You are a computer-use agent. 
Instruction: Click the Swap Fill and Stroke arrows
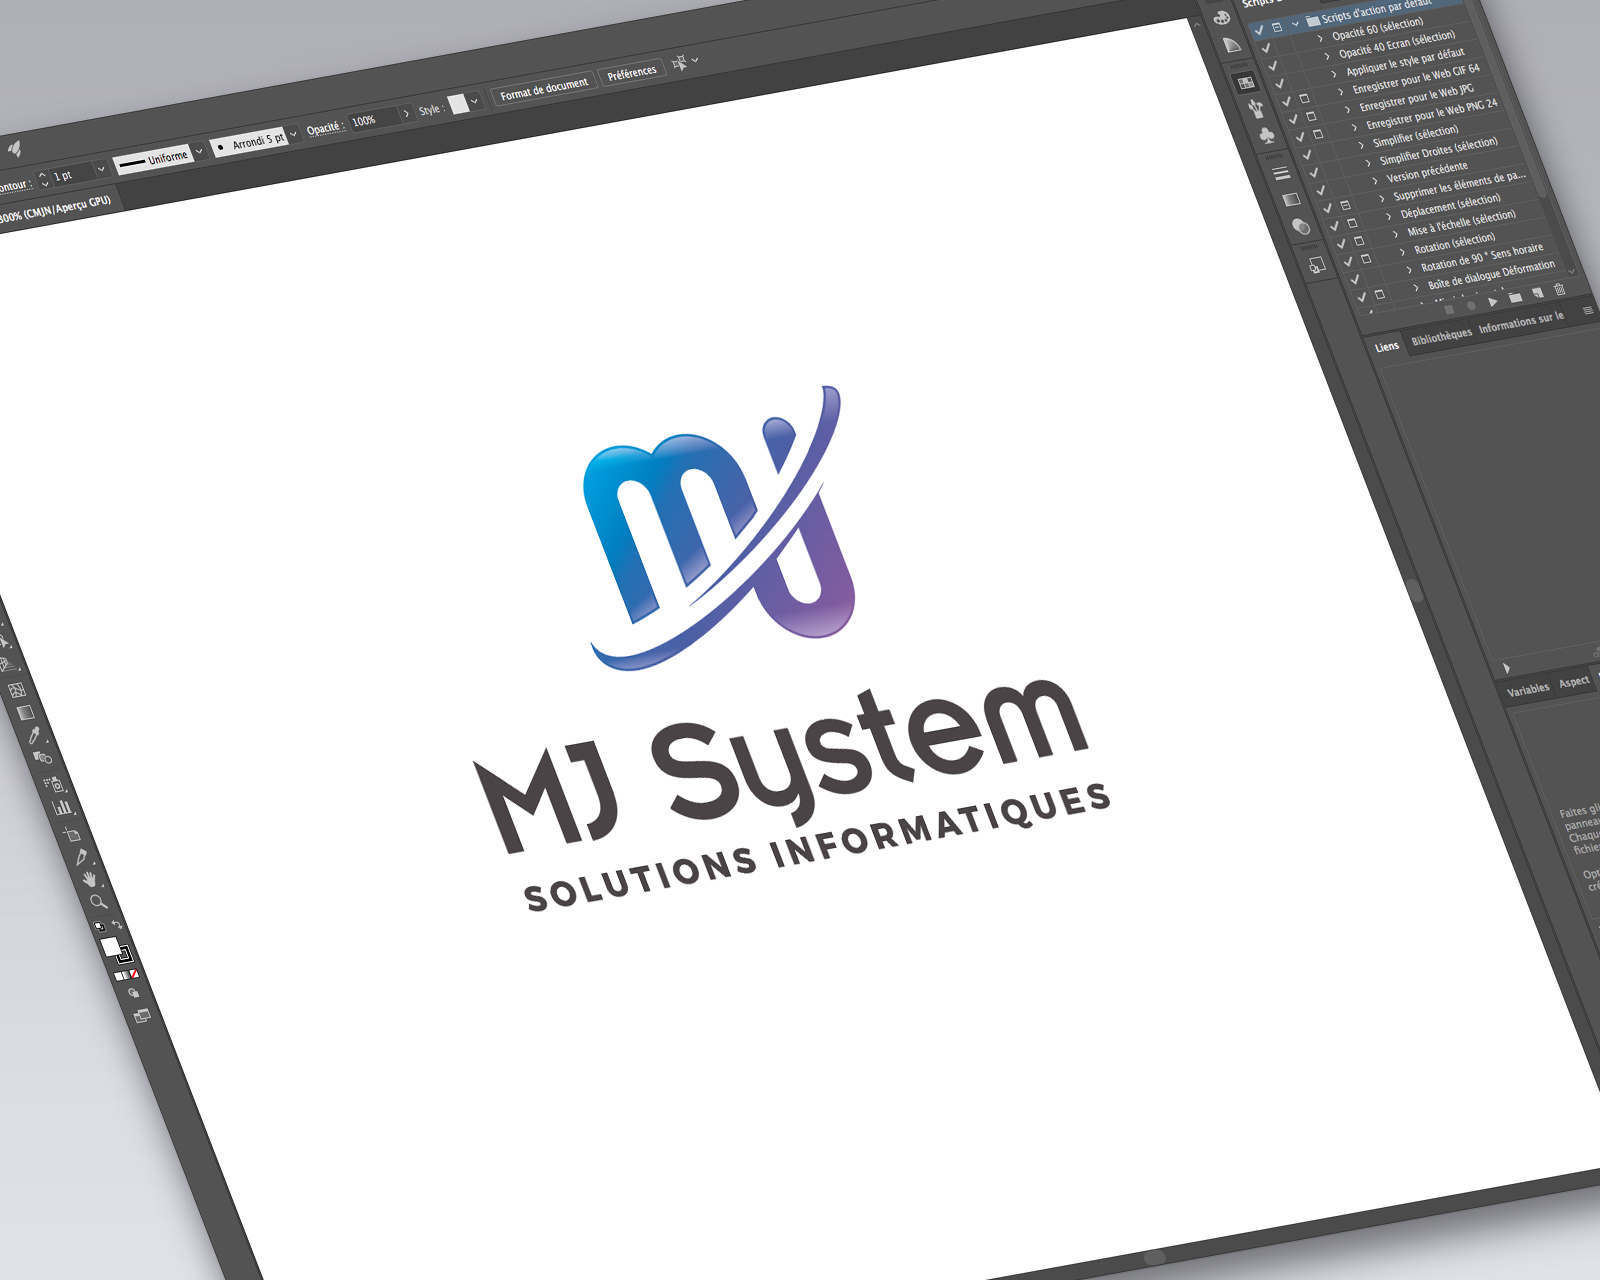117,924
